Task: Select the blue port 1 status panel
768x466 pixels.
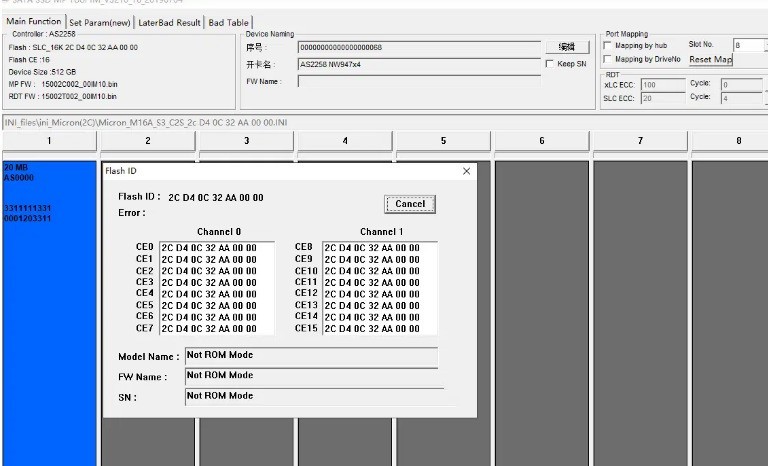Action: tap(49, 314)
